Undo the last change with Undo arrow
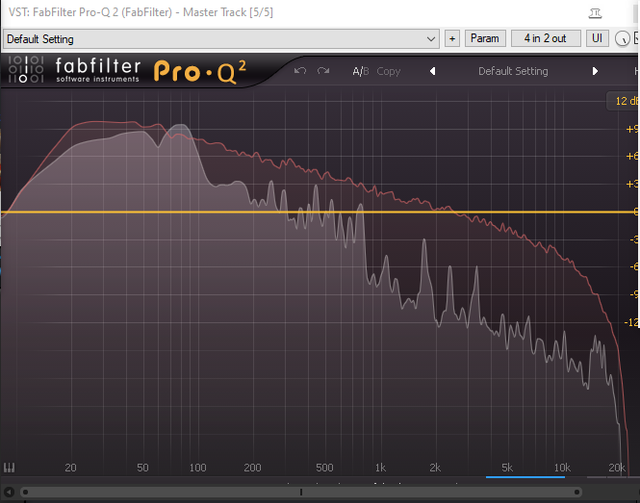640x503 pixels. point(300,71)
